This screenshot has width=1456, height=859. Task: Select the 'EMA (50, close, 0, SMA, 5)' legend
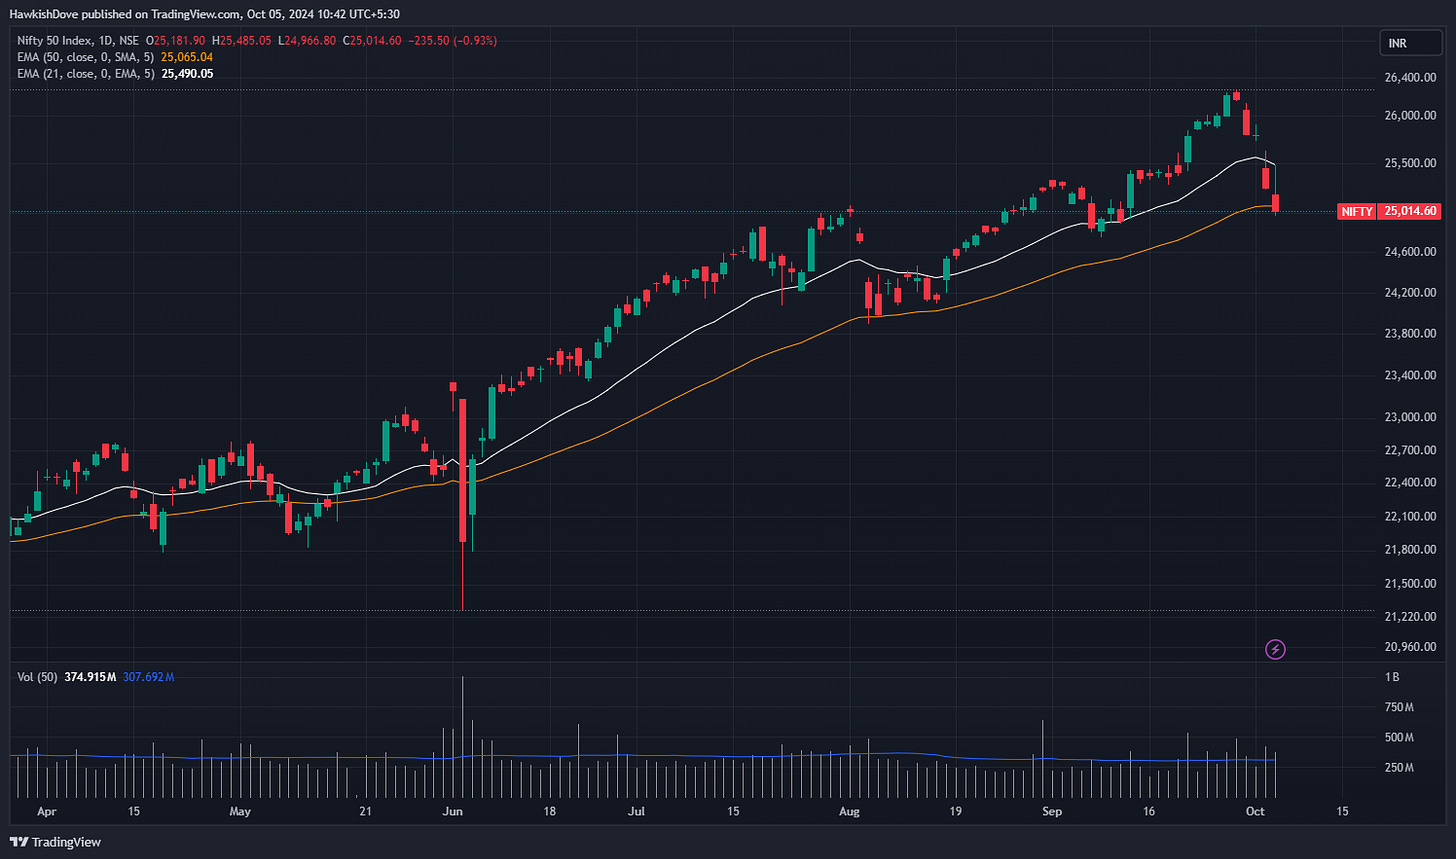point(85,57)
